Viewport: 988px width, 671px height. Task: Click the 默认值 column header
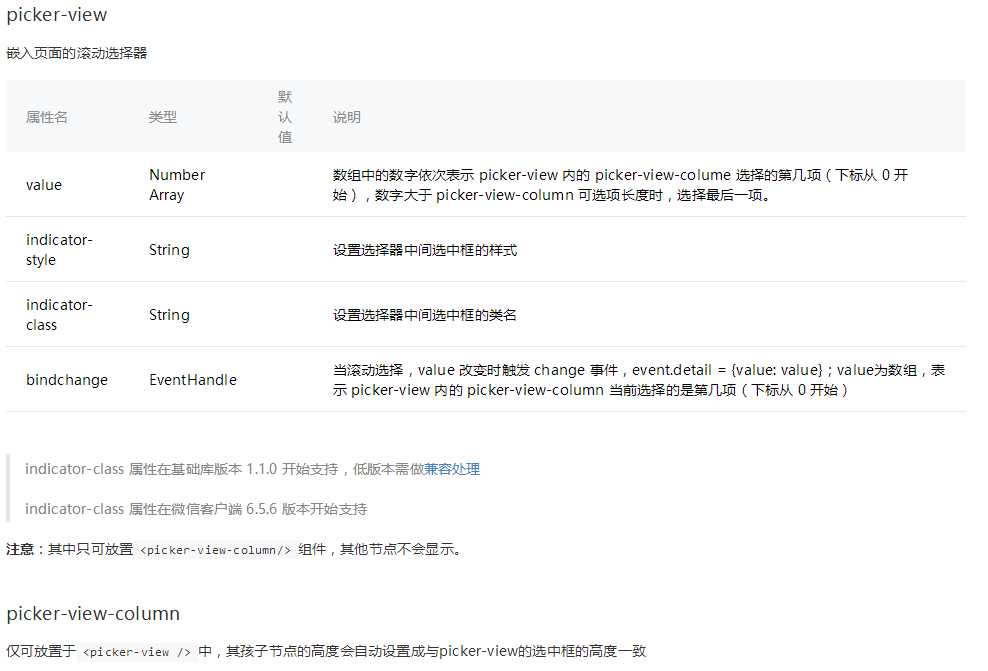coord(284,117)
